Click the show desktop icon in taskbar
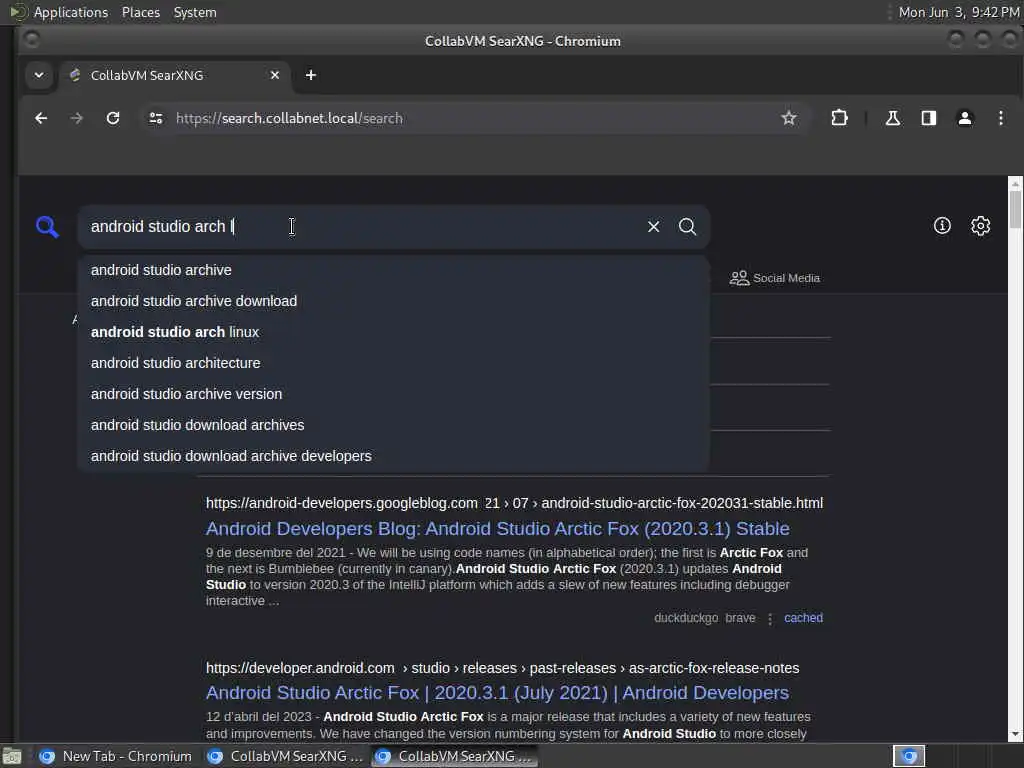1024x768 pixels. click(x=12, y=757)
